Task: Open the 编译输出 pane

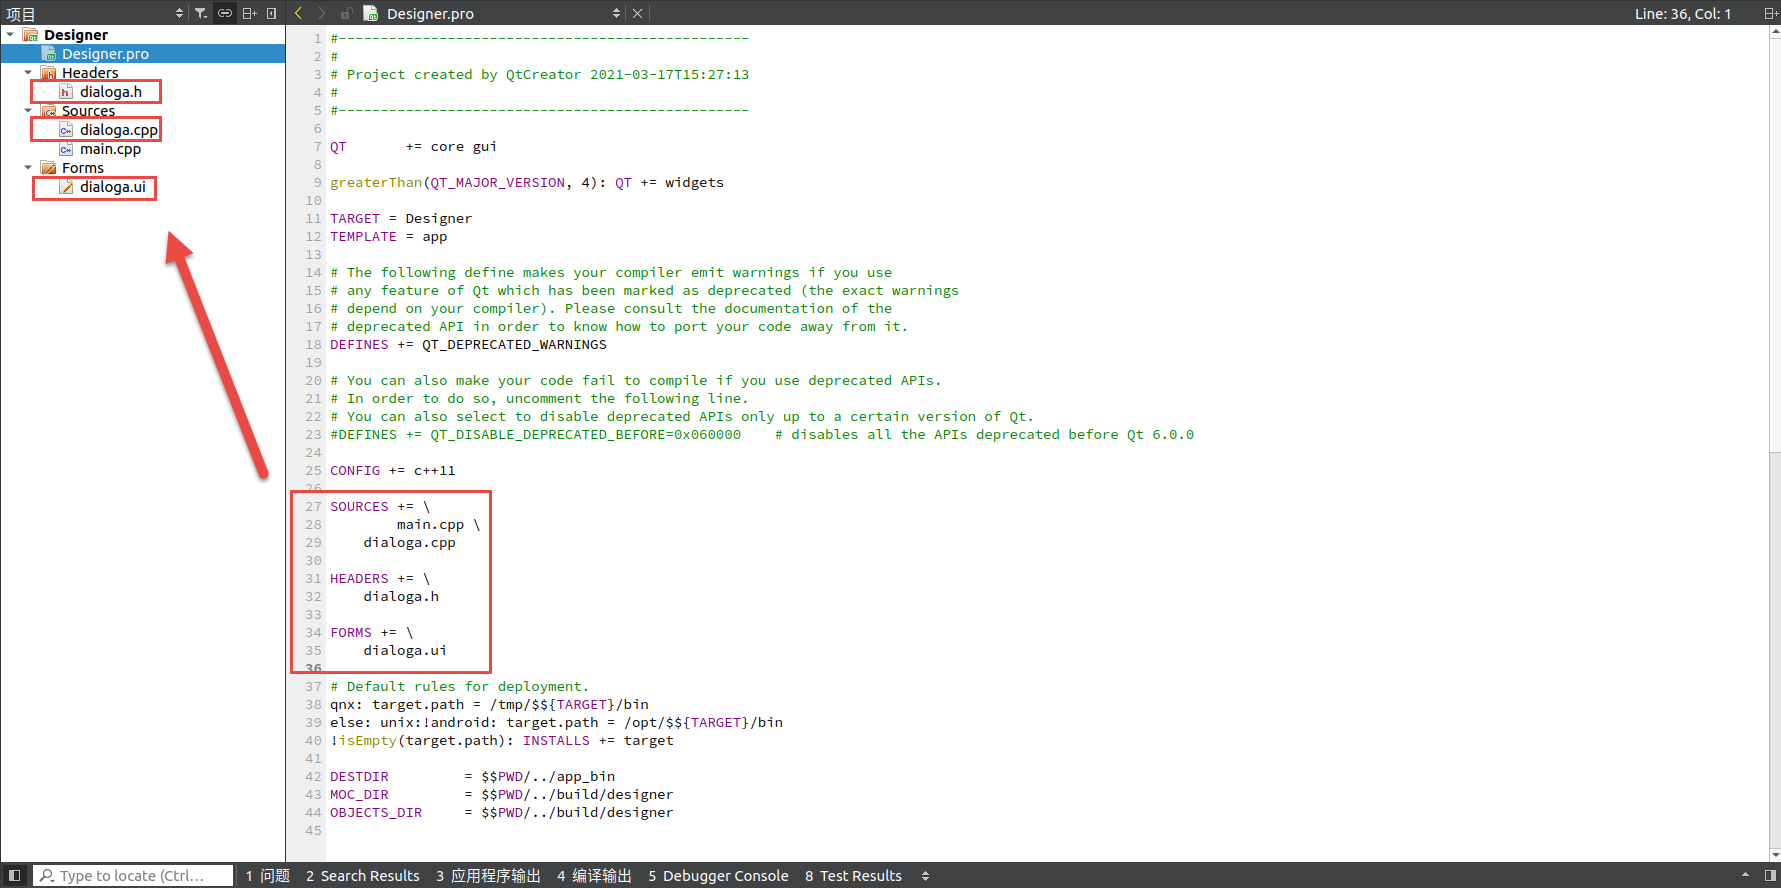Action: (x=594, y=876)
